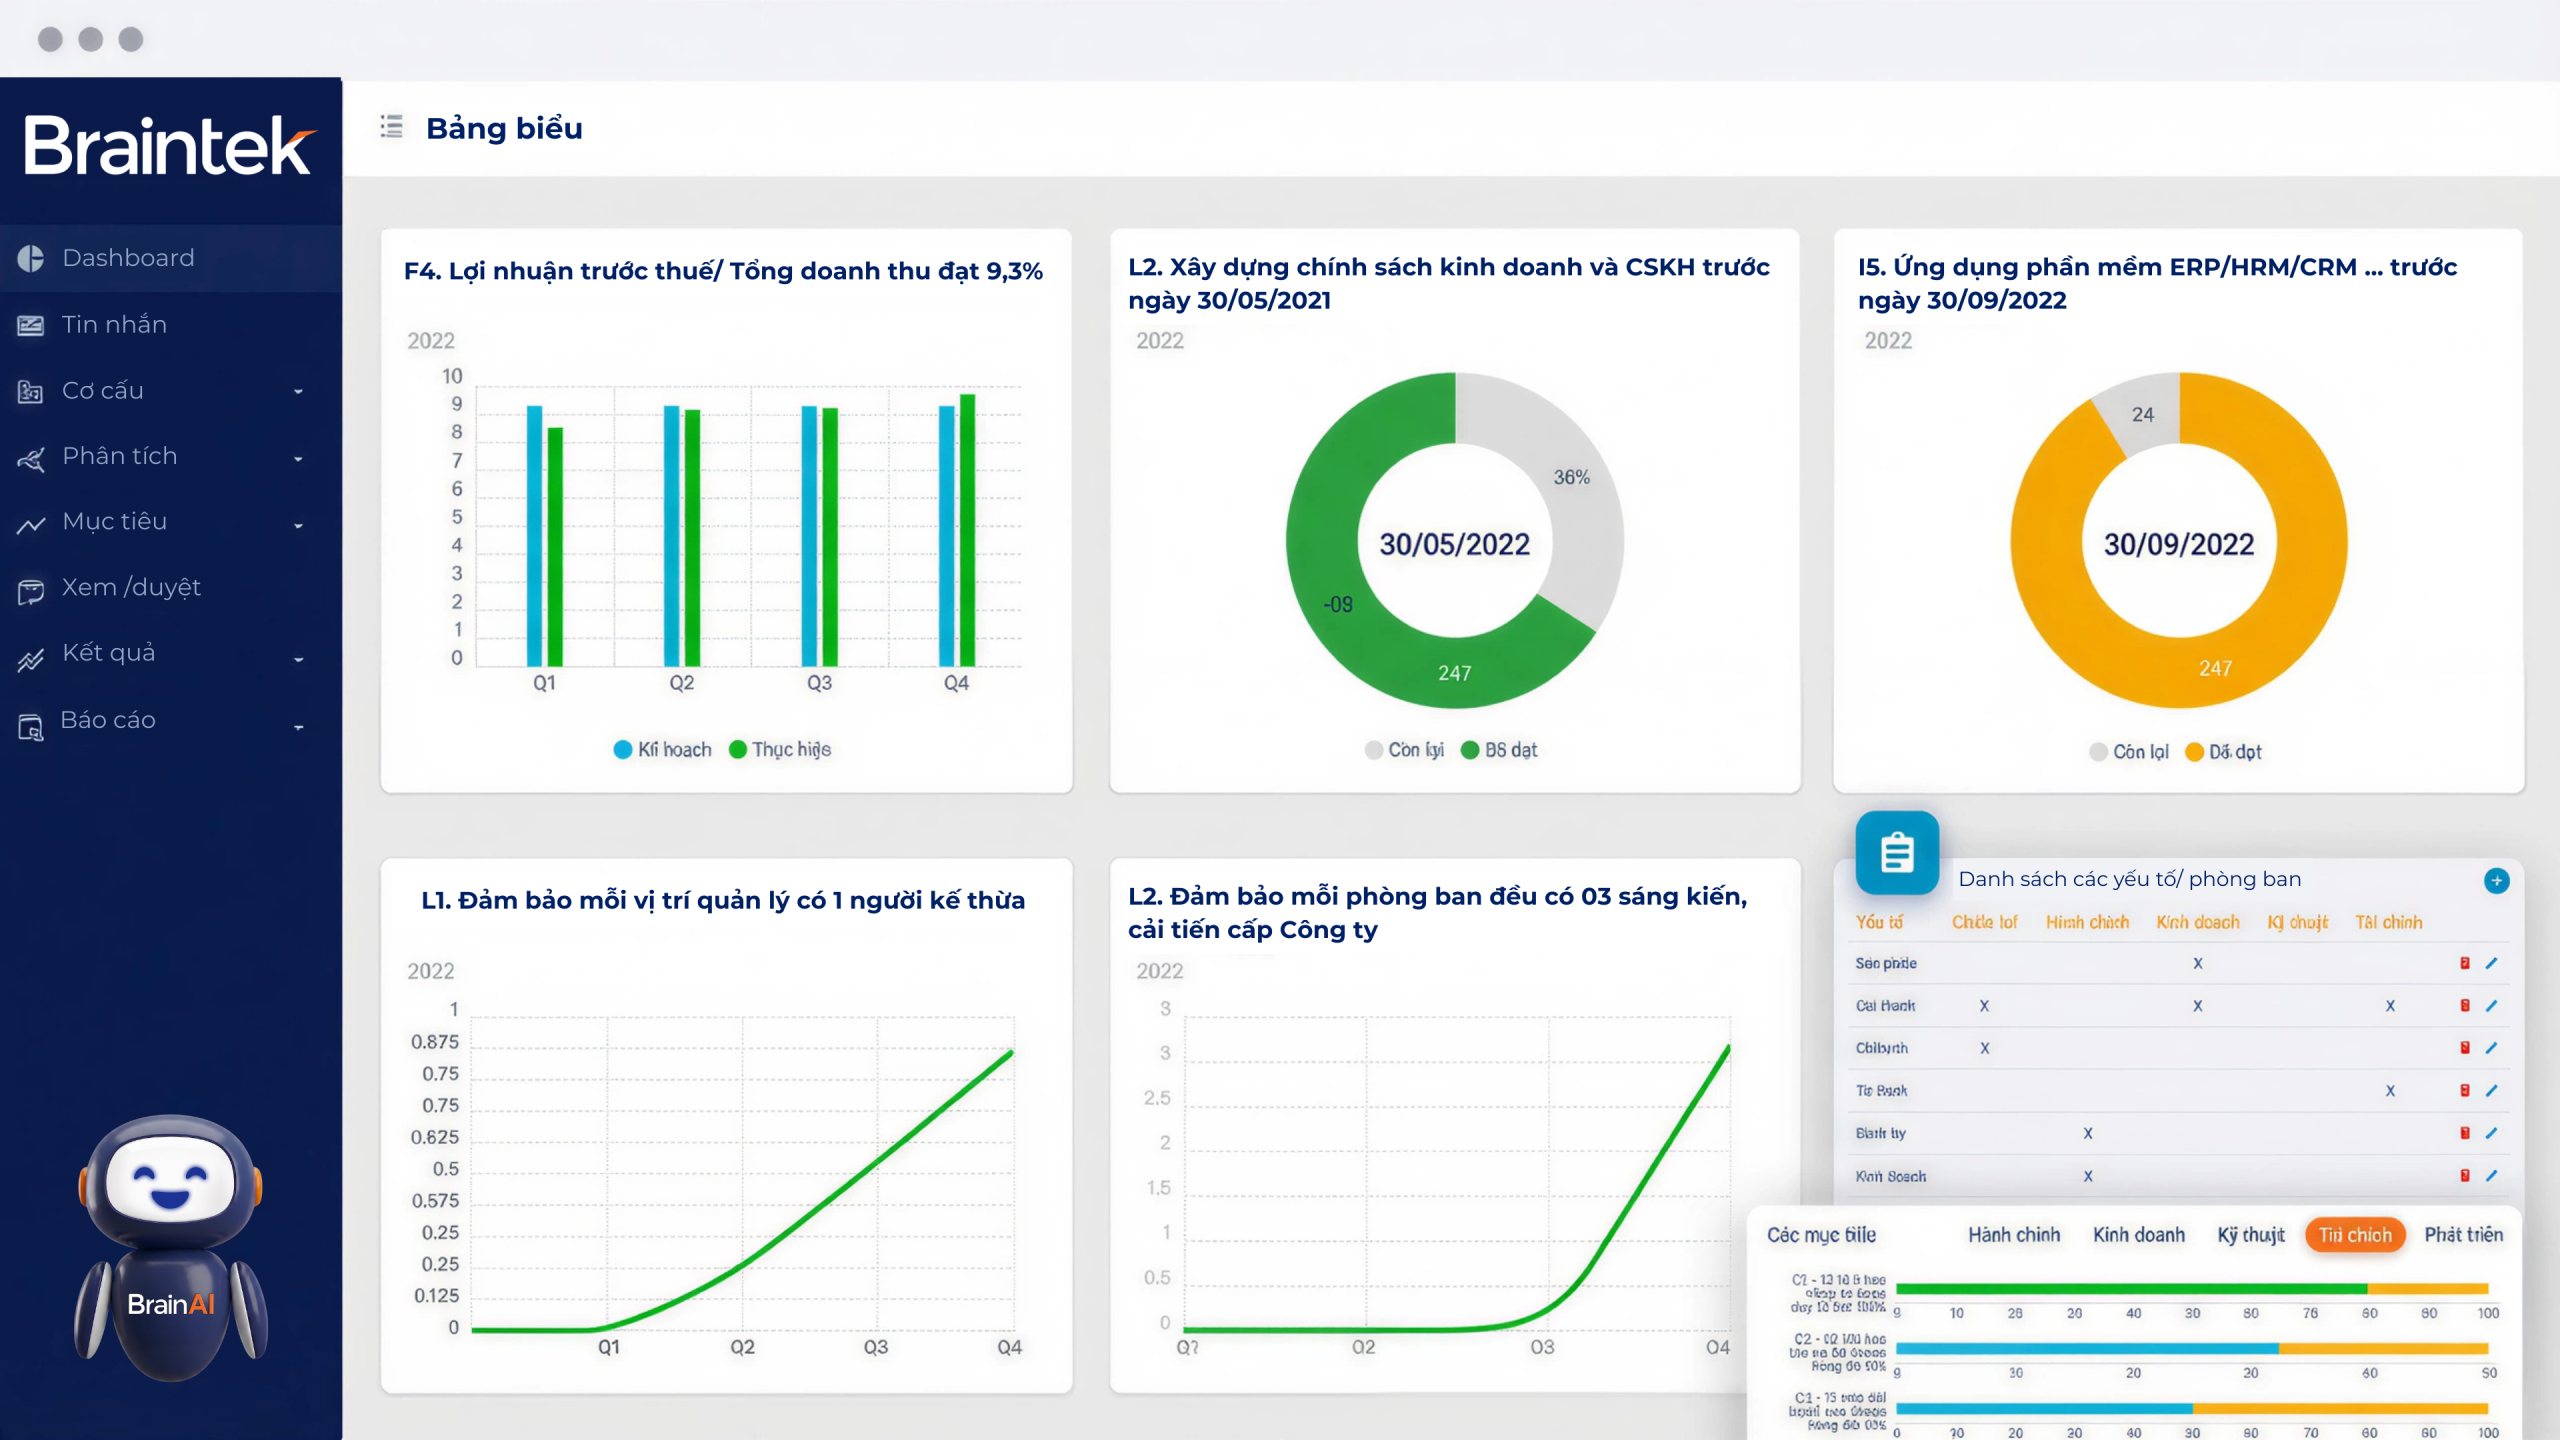Select the highlighted orange Tài chính tab
2560x1440 pixels.
(x=2354, y=1235)
